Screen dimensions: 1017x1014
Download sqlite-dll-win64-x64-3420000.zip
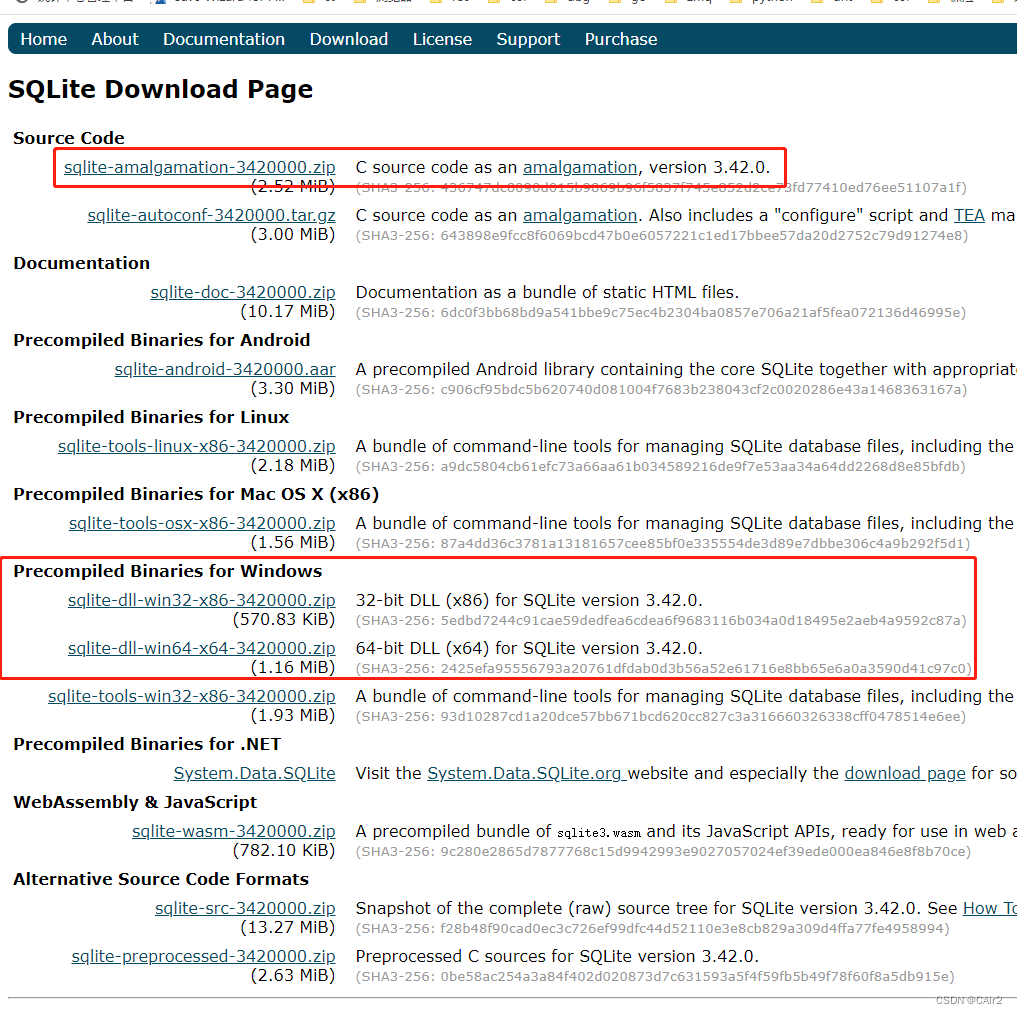pyautogui.click(x=202, y=648)
